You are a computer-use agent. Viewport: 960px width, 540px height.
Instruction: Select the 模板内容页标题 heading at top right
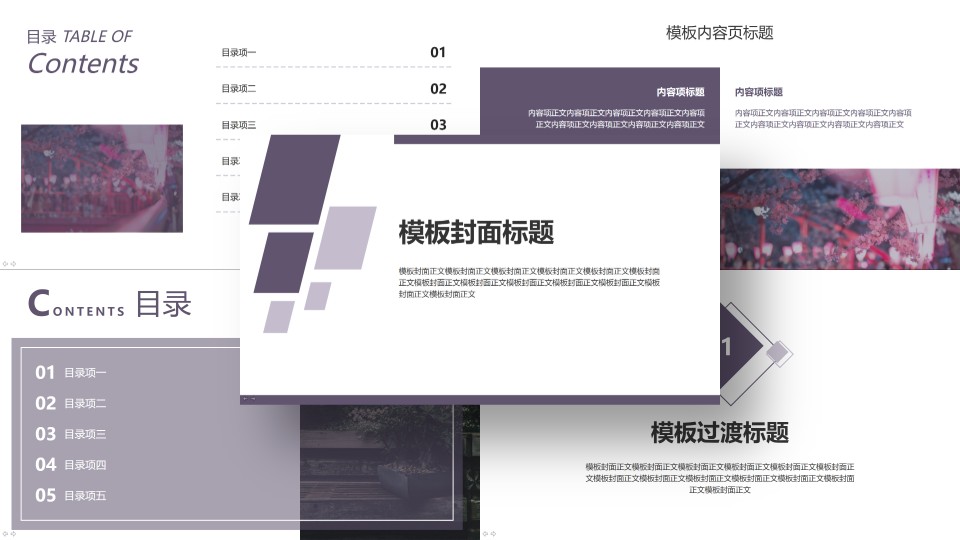[719, 32]
